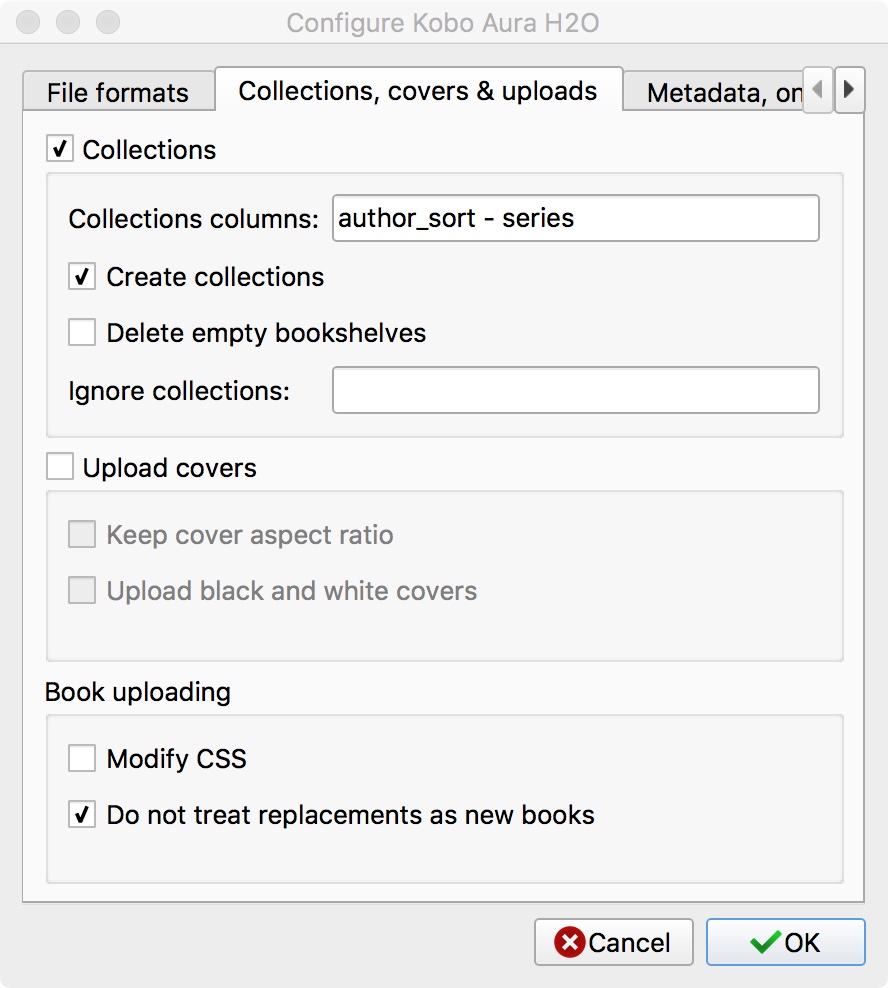Click the Collections columns text field
The height and width of the screenshot is (988, 888).
point(575,219)
